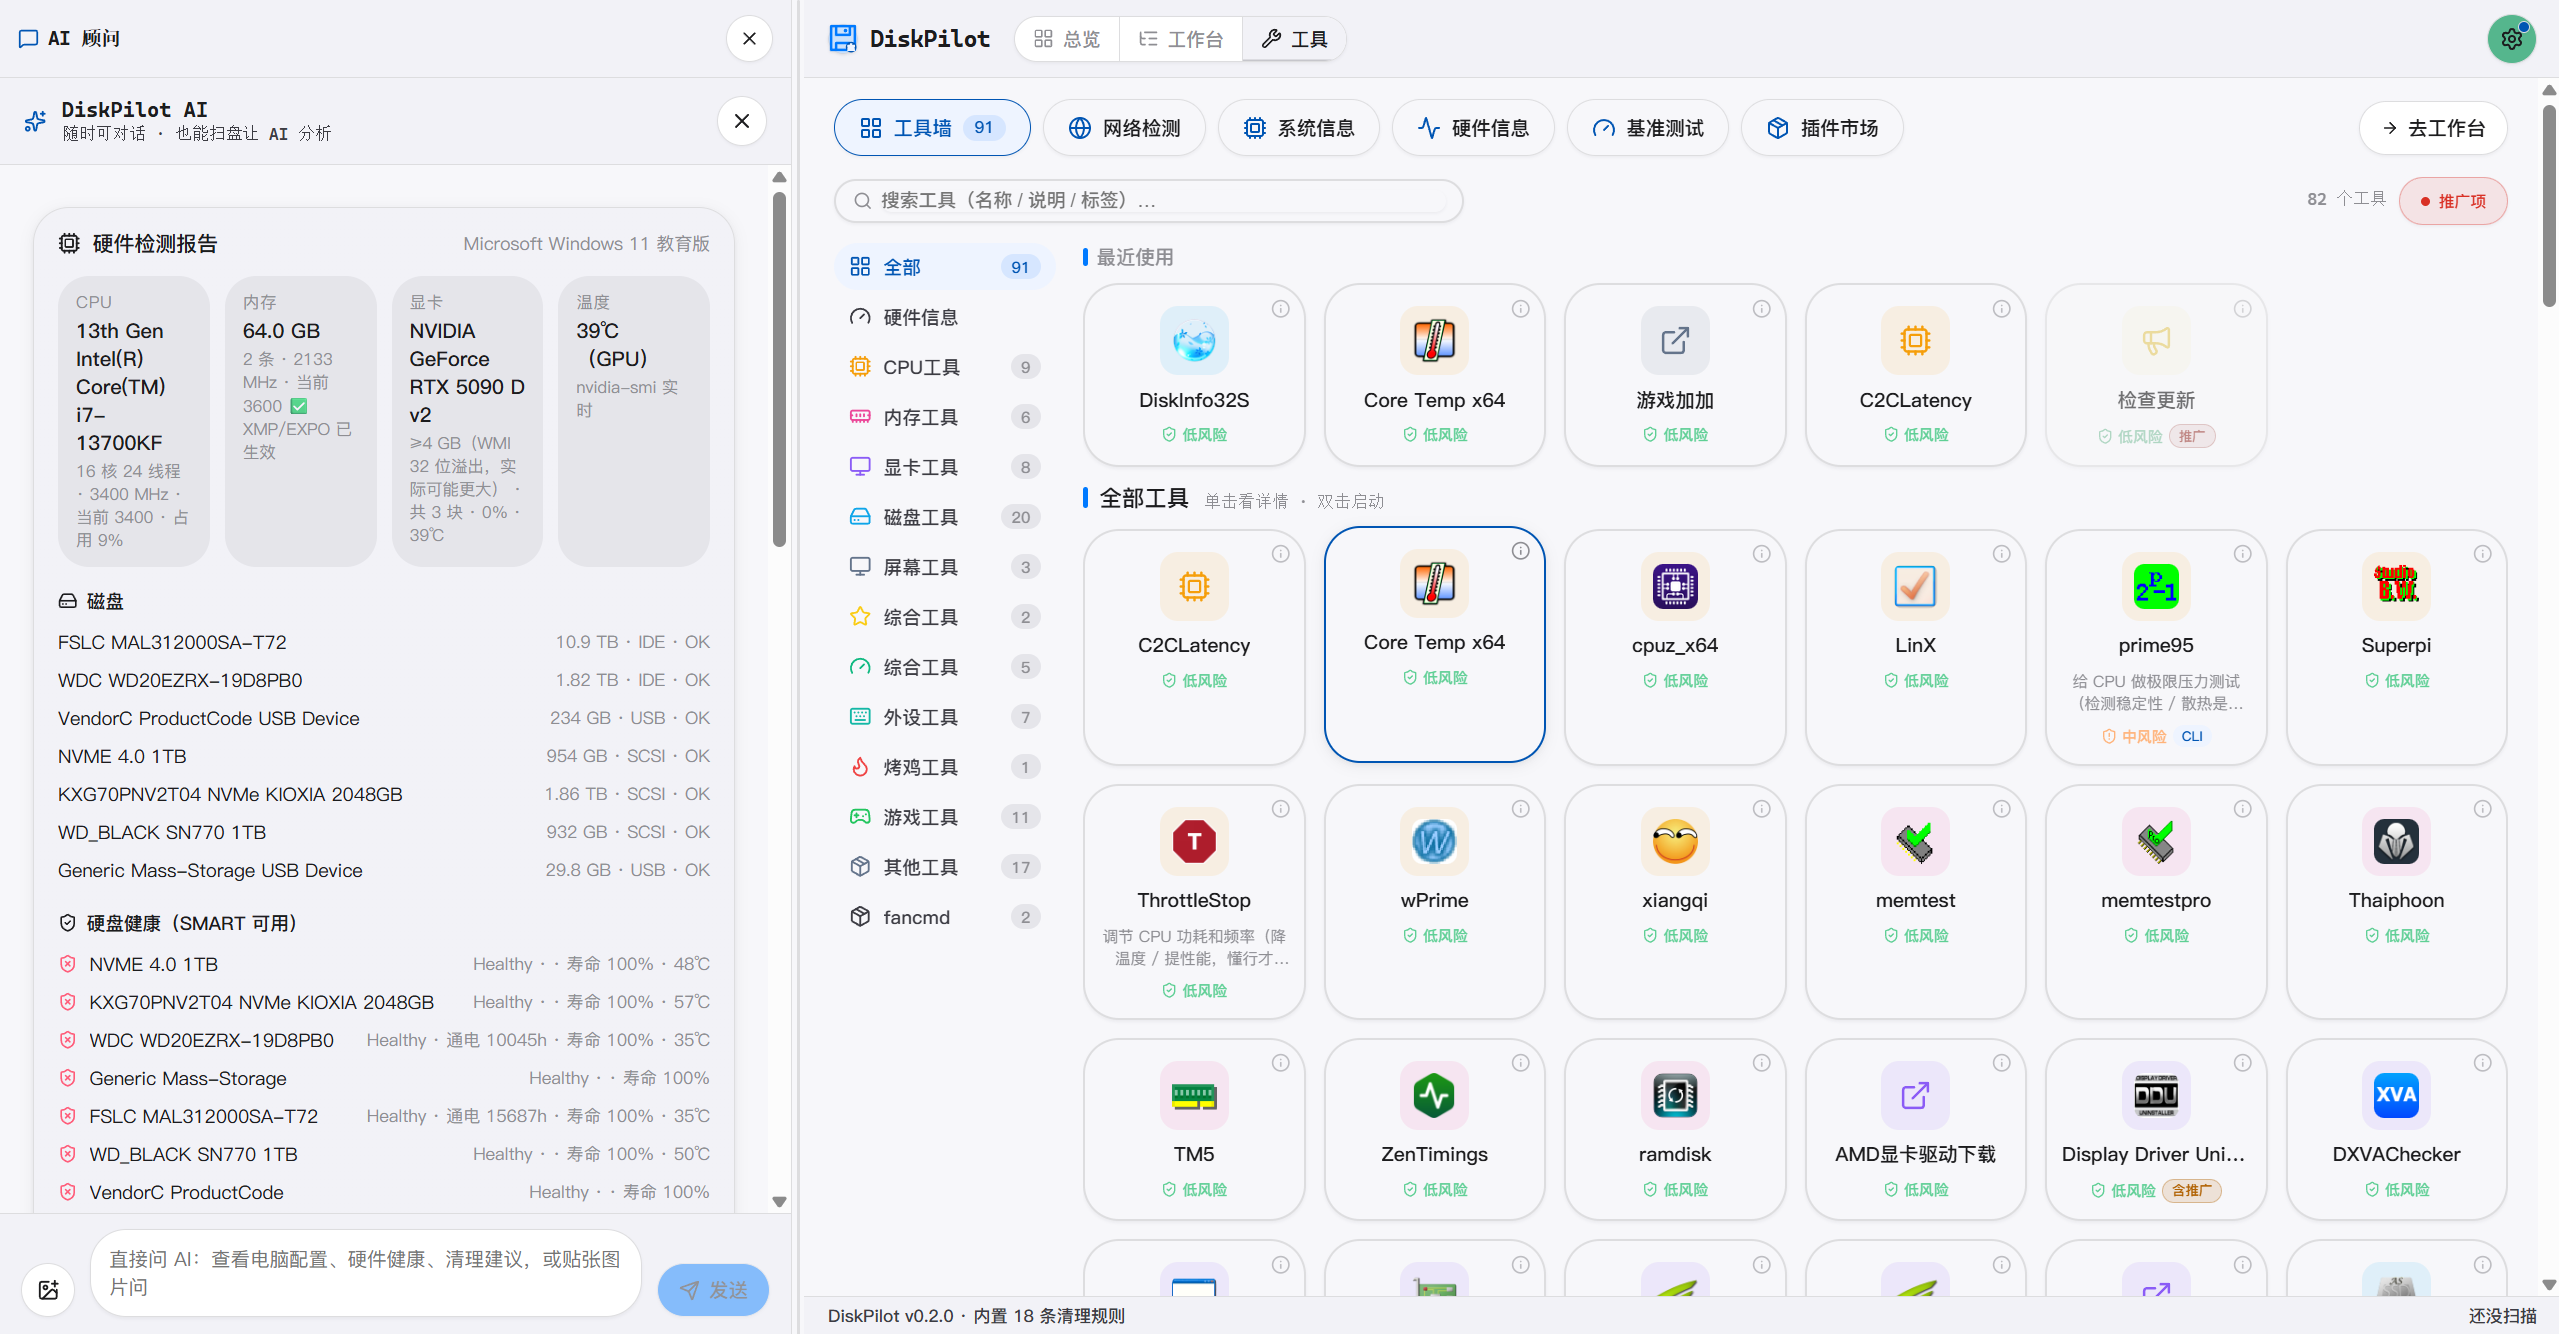Image resolution: width=2559 pixels, height=1334 pixels.
Task: Open the Thaiphoon tool icon
Action: tap(2396, 841)
